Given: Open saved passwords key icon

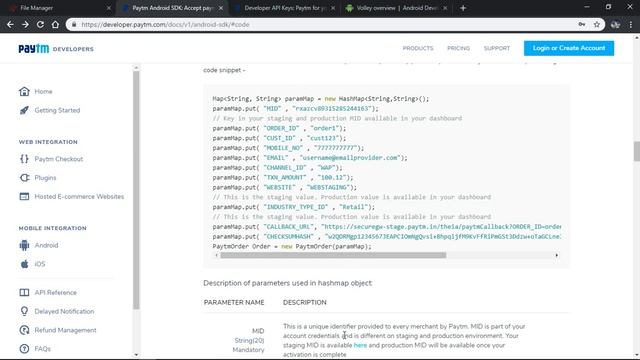Looking at the screenshot, I should 582,24.
